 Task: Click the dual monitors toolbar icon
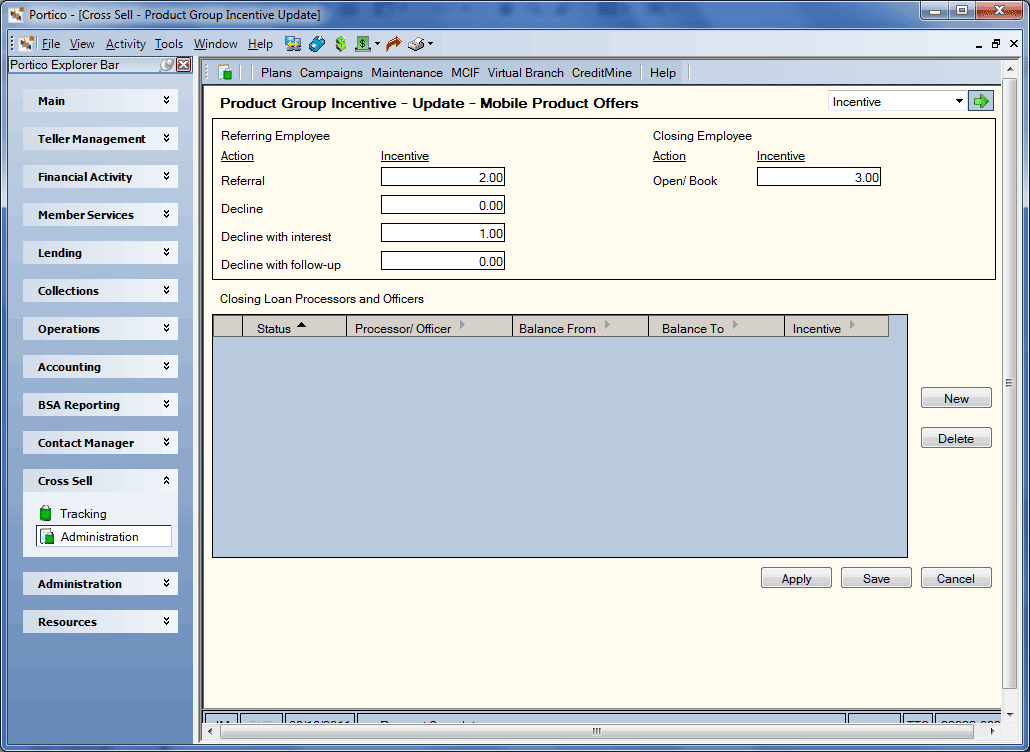click(x=293, y=44)
